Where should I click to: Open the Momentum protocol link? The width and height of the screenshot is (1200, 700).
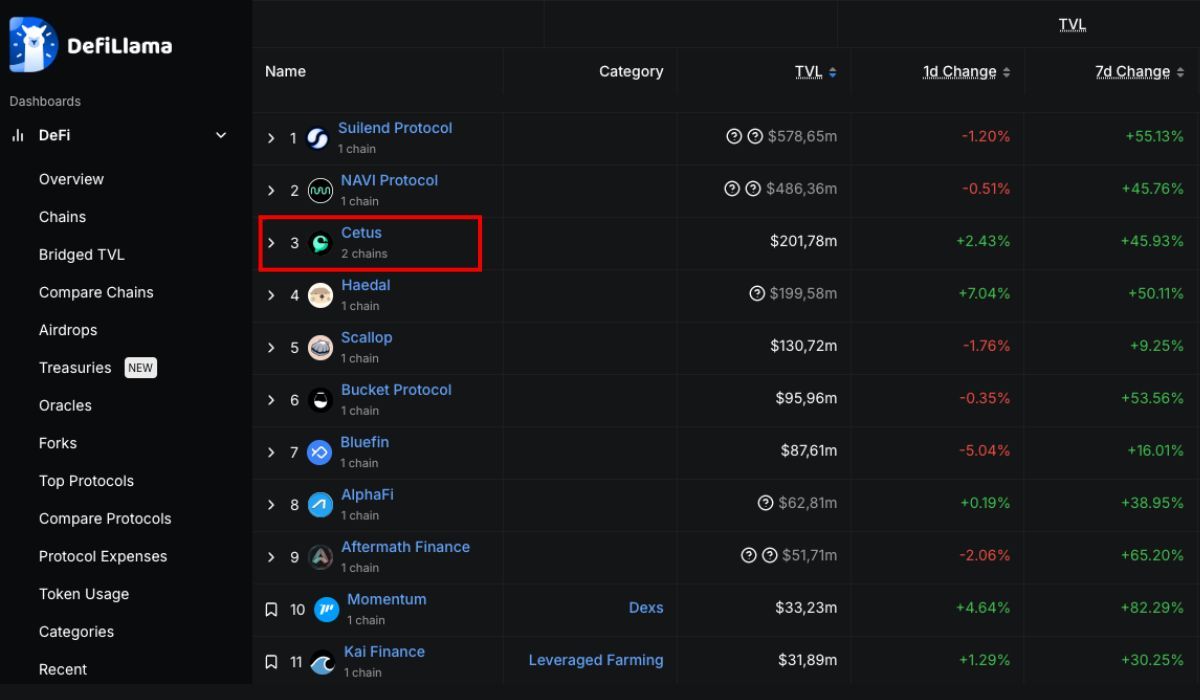coord(387,599)
